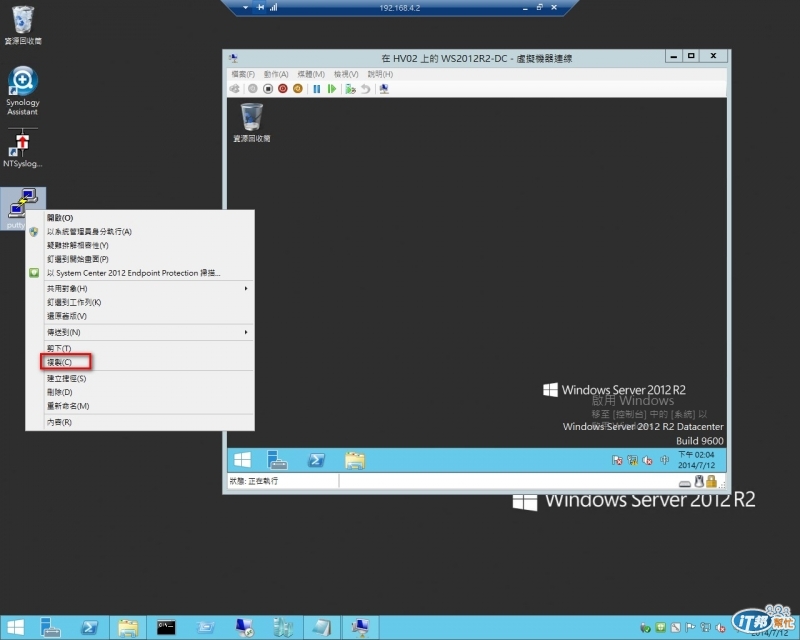Click the keyboard icon in VM window status bar
The height and width of the screenshot is (640, 800).
[685, 483]
